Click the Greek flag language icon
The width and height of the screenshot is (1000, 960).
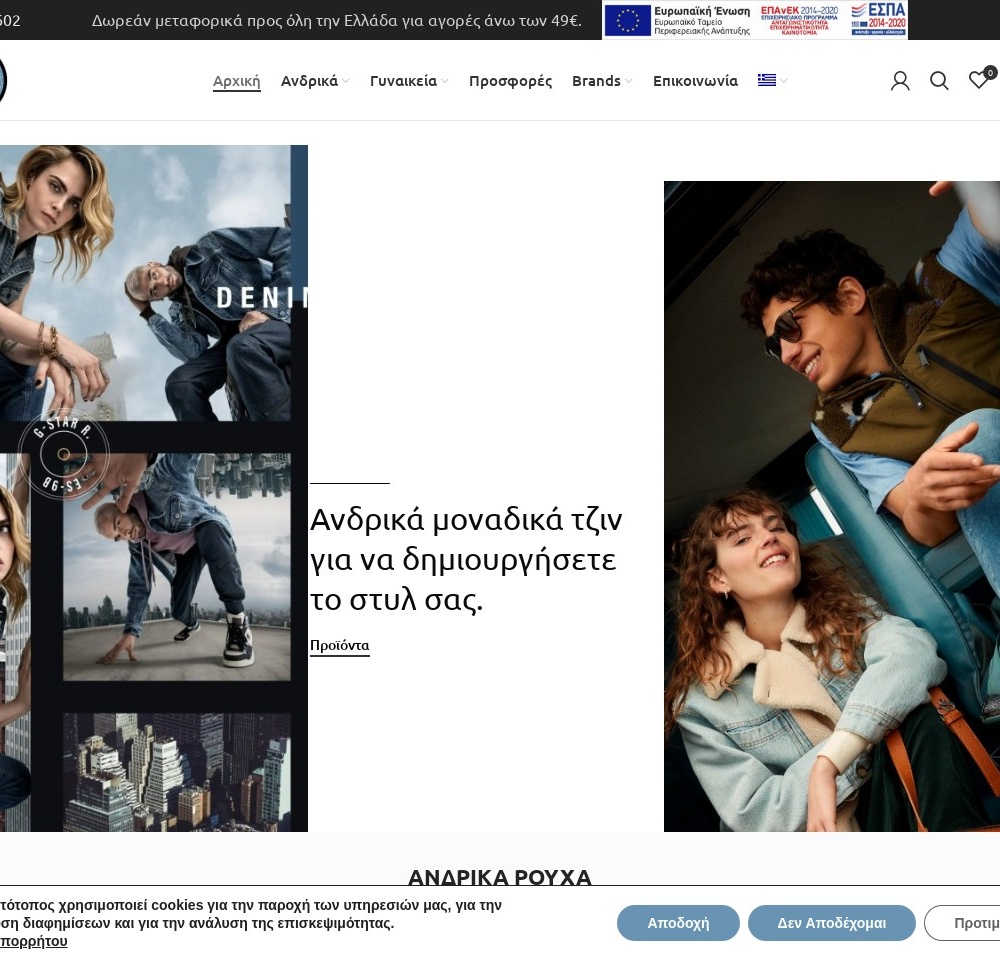click(767, 81)
